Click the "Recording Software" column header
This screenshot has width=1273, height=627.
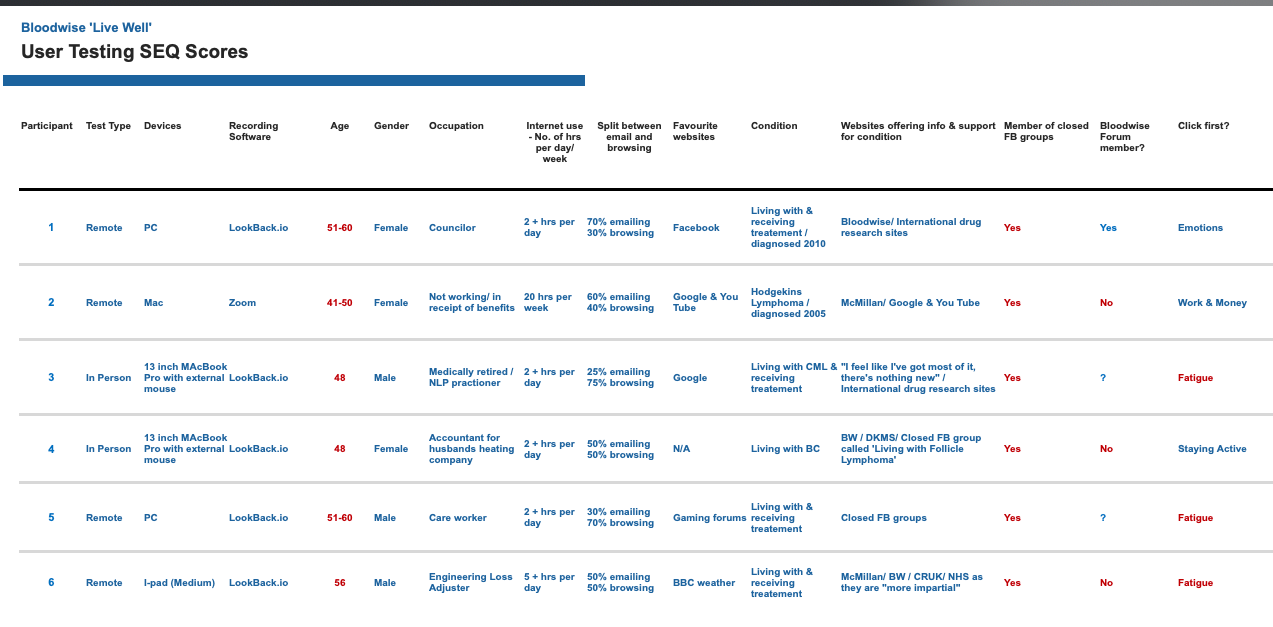pyautogui.click(x=254, y=131)
